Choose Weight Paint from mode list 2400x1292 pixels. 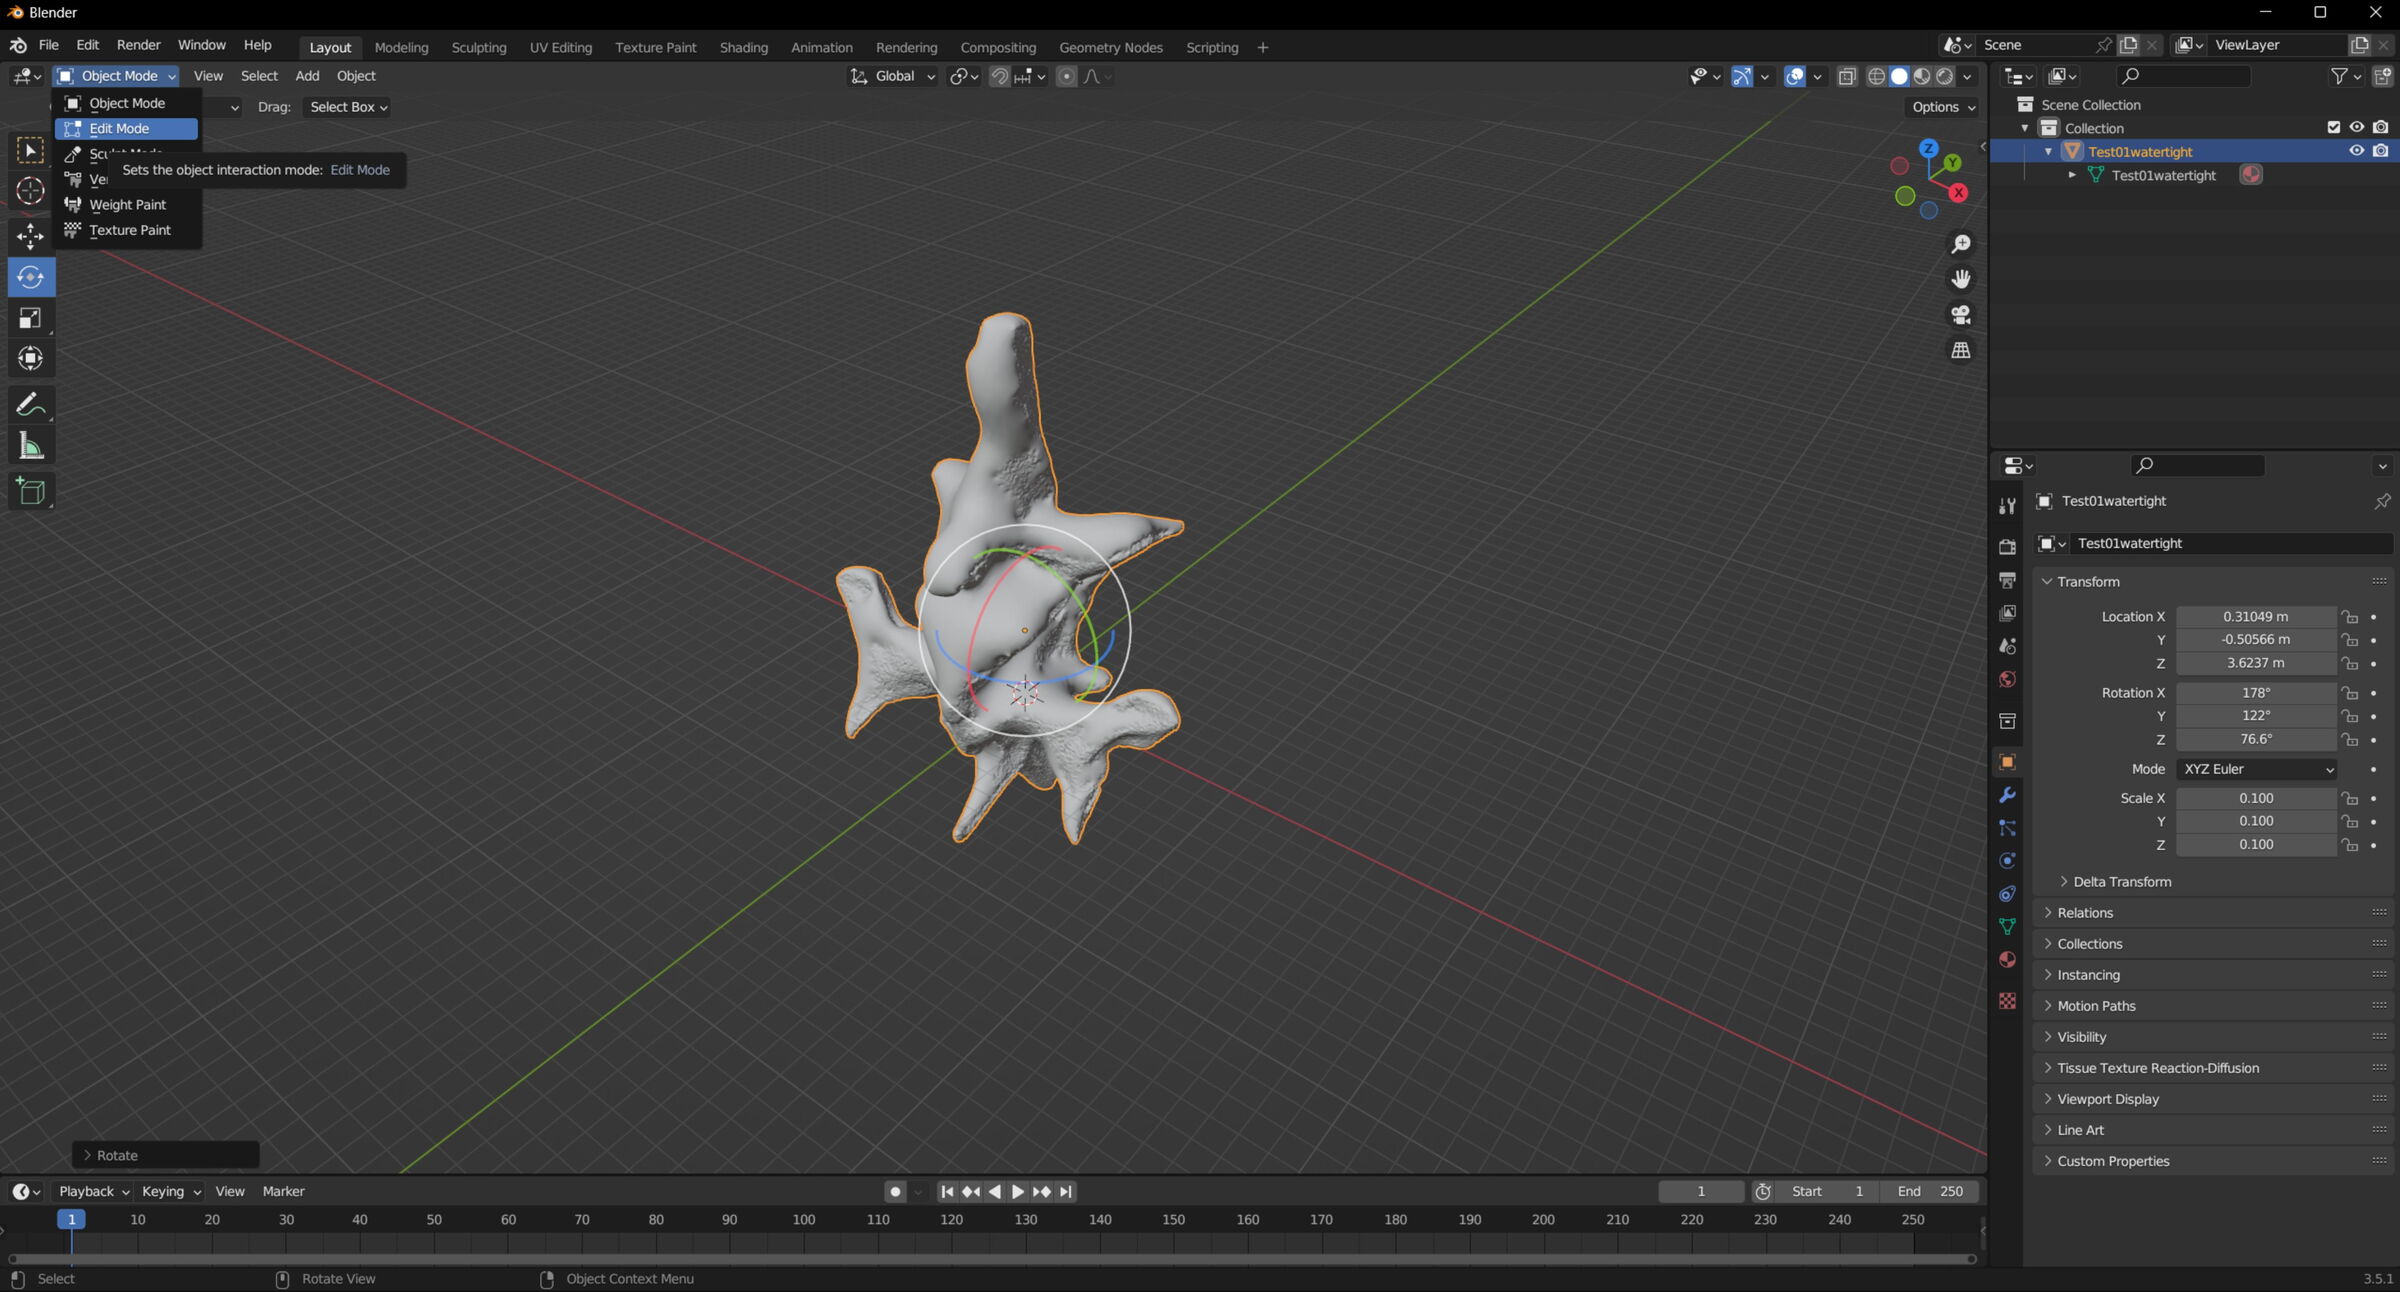126,205
